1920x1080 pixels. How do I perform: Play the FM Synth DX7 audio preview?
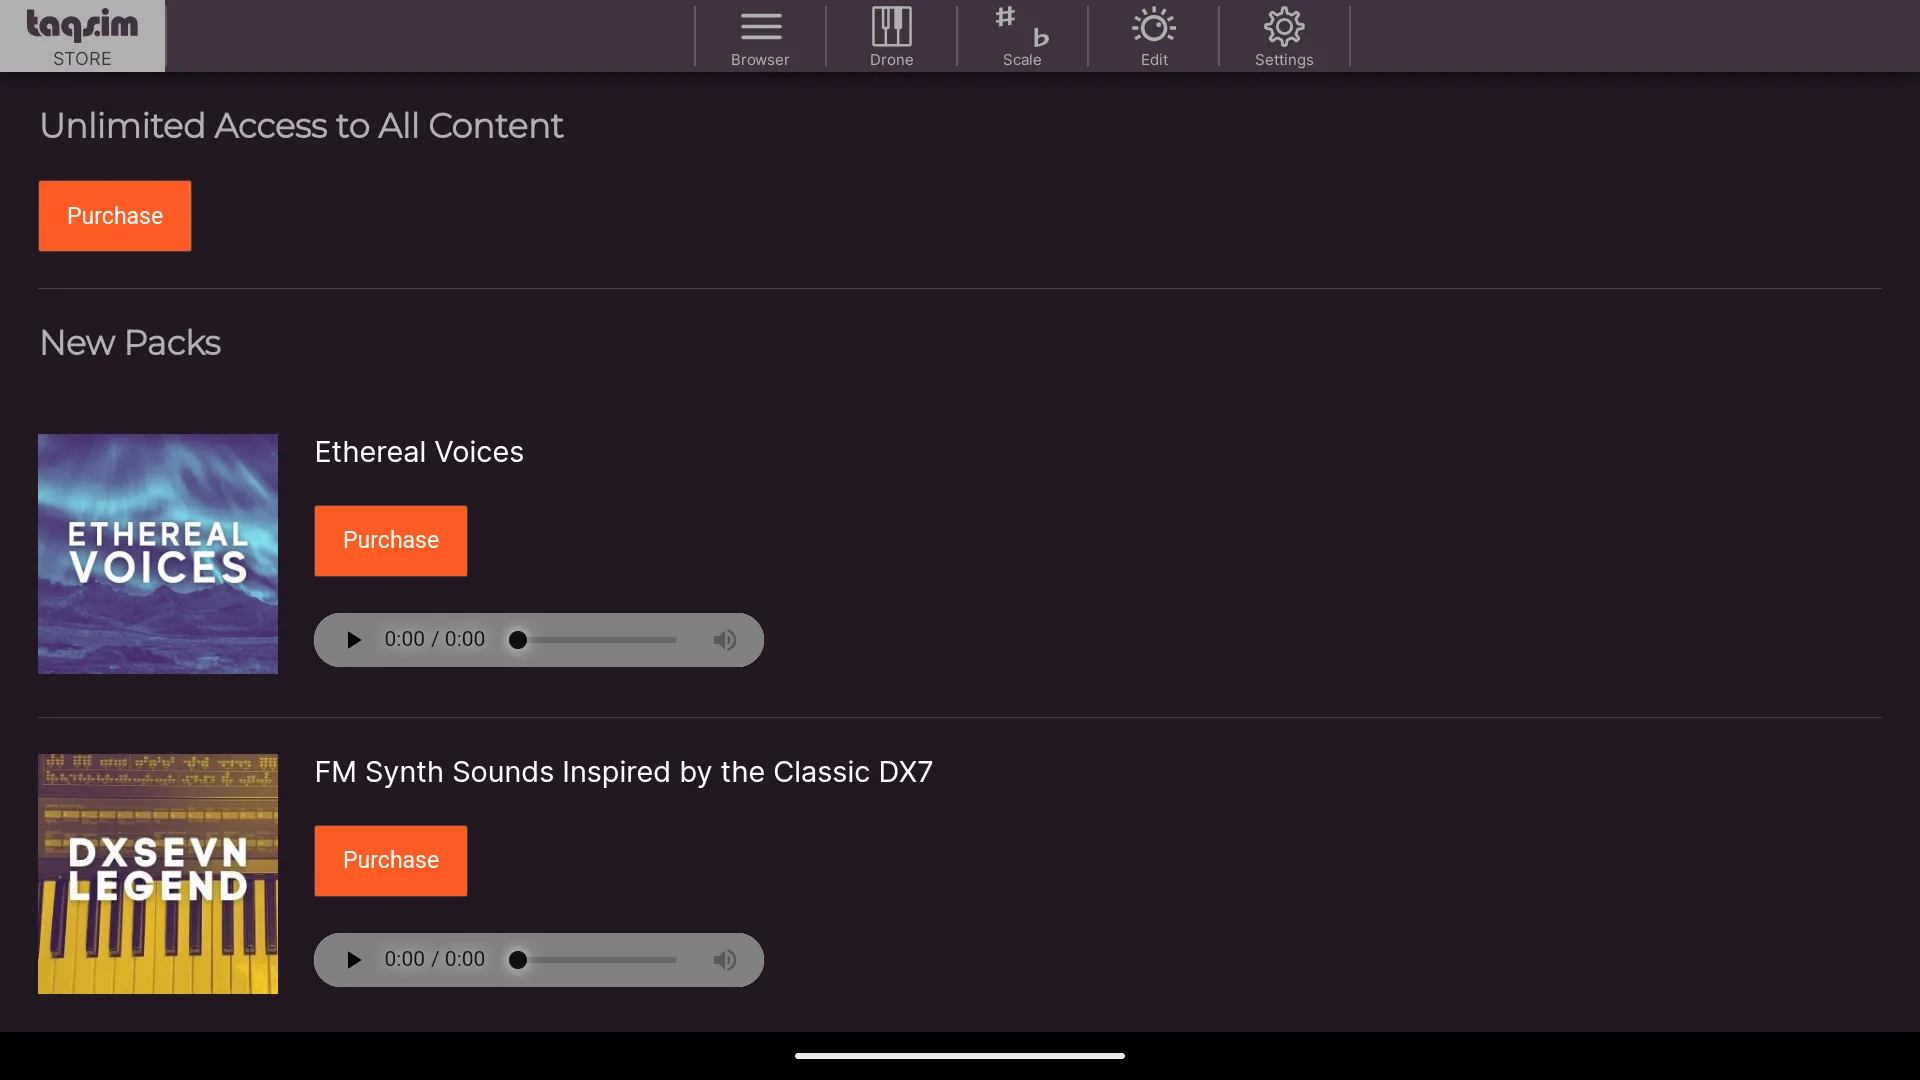click(x=353, y=960)
